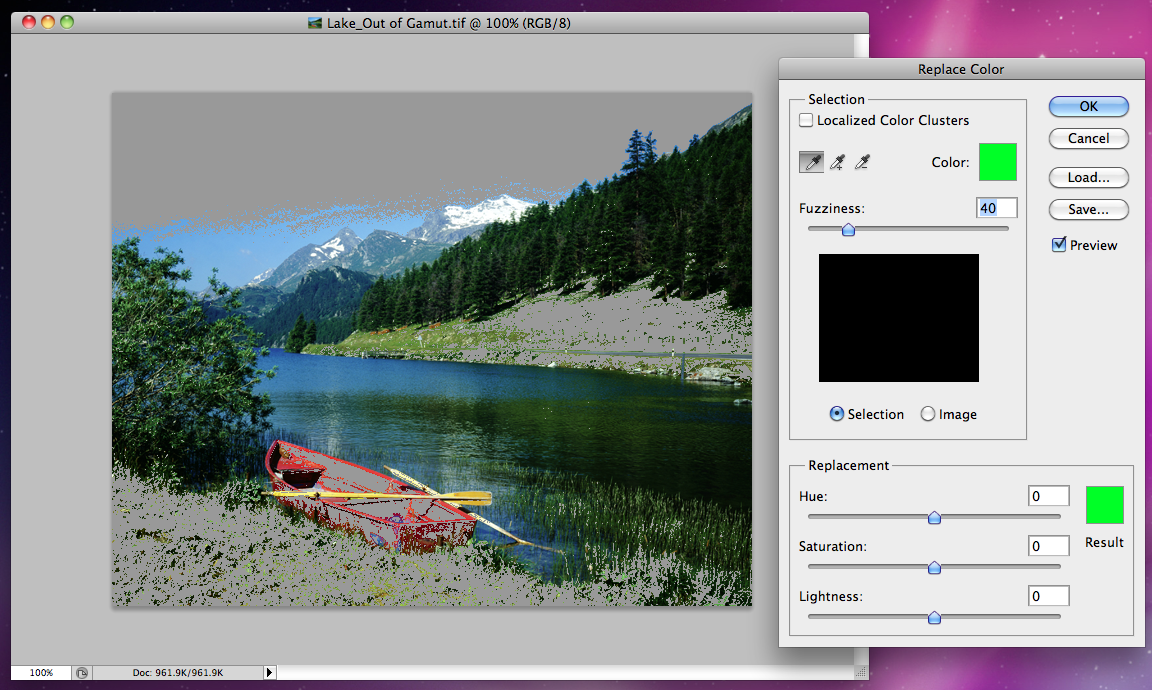This screenshot has width=1152, height=690.
Task: Open the green Color swatch picker
Action: coord(997,162)
